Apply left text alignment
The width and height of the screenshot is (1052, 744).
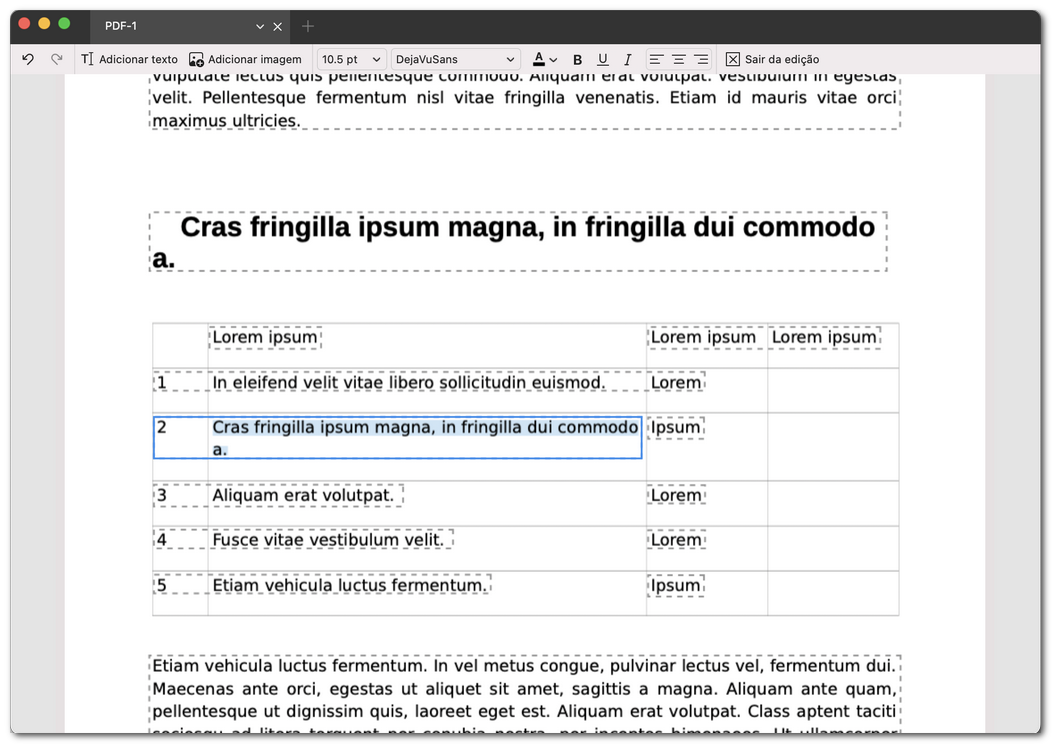655,59
